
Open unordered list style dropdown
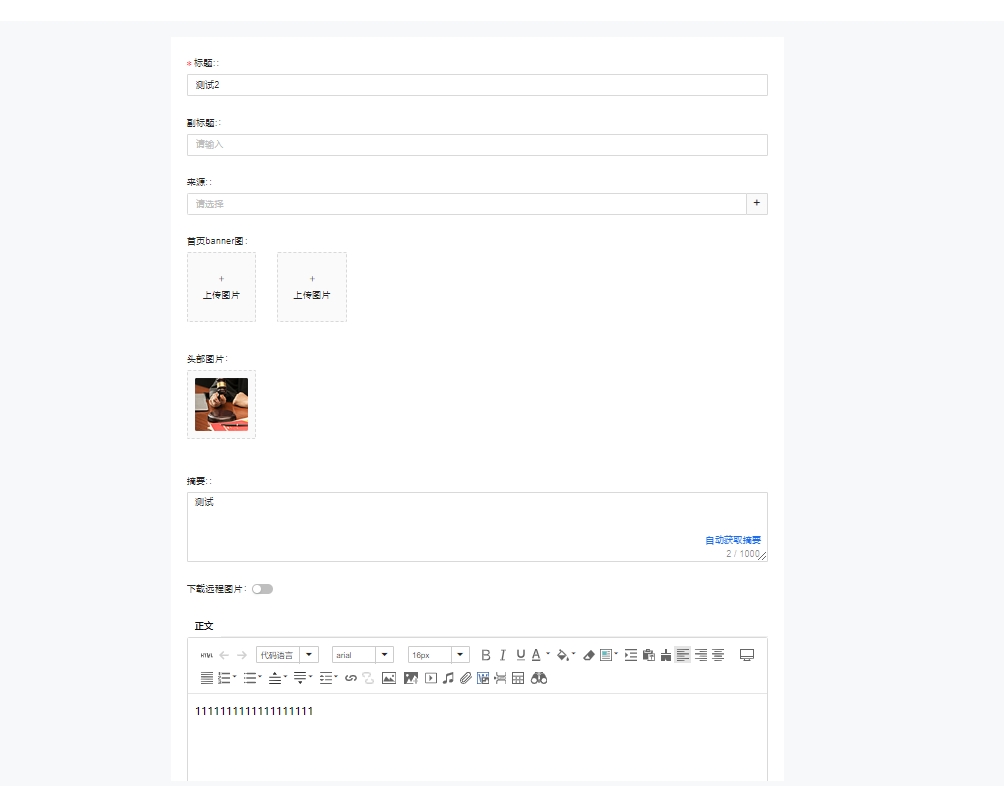(x=260, y=677)
